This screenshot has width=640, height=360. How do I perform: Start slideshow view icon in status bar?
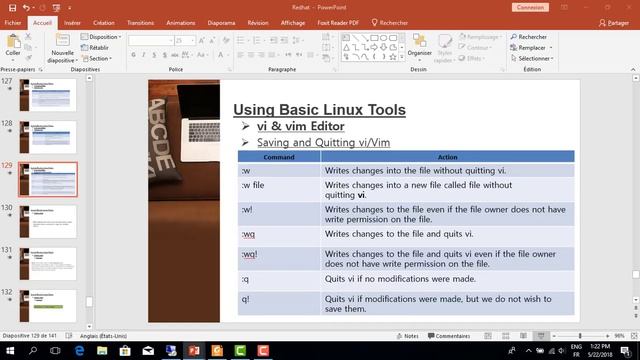541,336
